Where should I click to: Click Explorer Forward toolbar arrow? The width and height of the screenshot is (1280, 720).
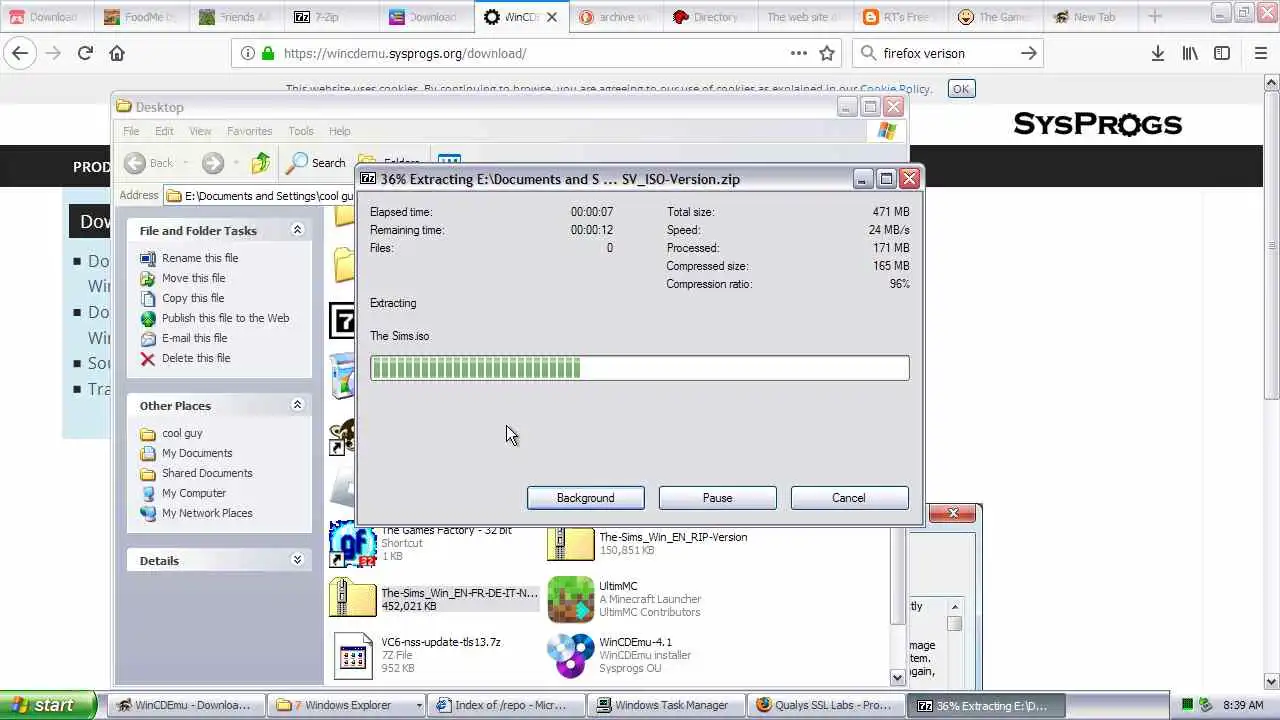(212, 163)
